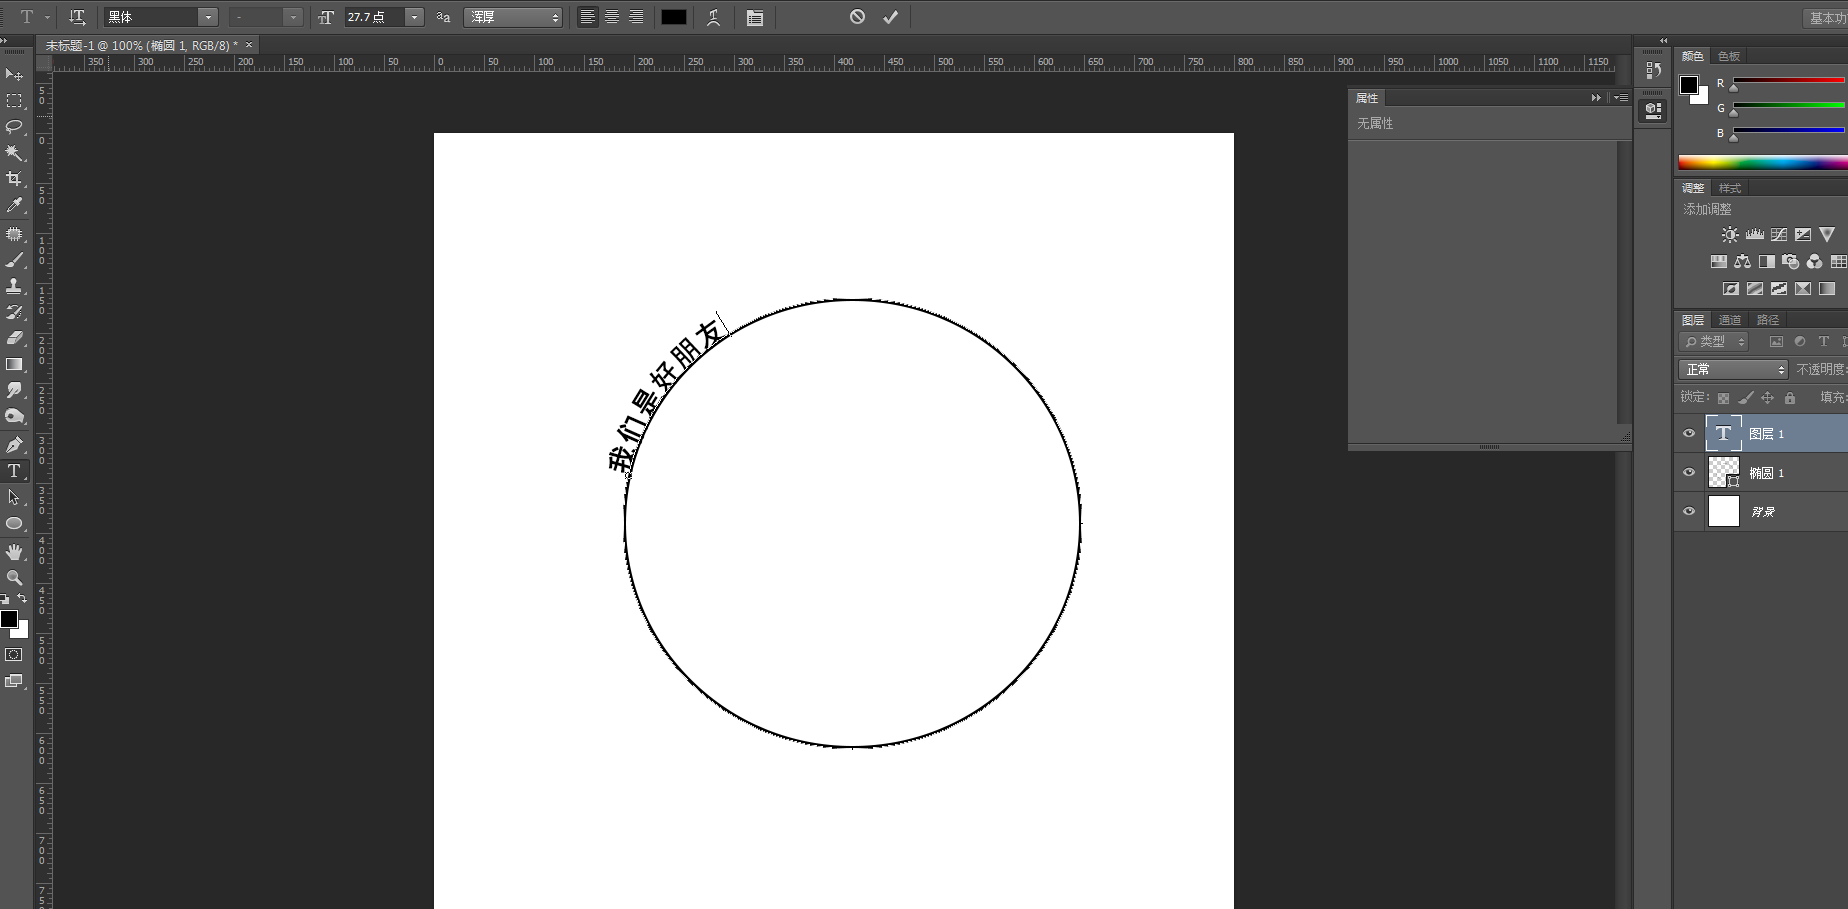Open the layer filter type dropdown 类型
1848x909 pixels.
(1713, 342)
